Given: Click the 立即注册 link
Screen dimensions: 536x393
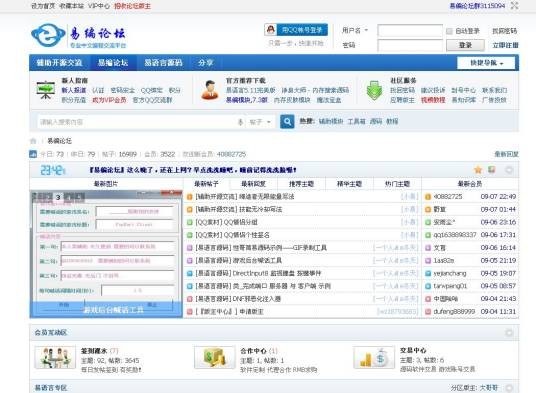Looking at the screenshot, I should (x=505, y=45).
